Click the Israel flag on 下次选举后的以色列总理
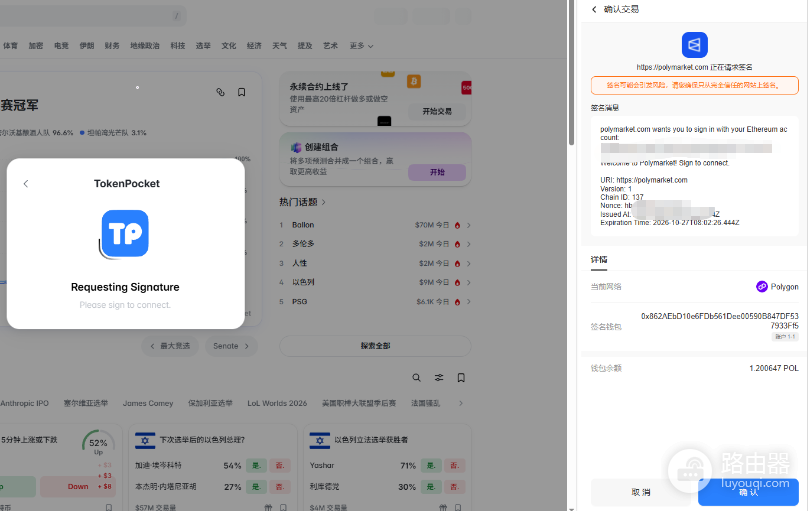Screen dimensions: 808x511 tap(145, 440)
